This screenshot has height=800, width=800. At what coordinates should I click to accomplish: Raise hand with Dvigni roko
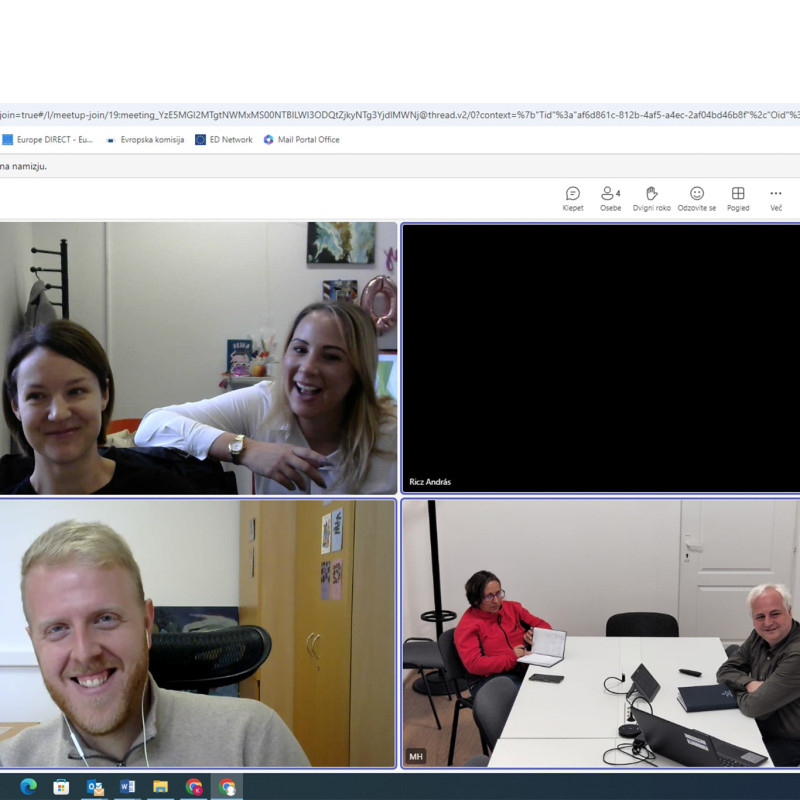pos(651,198)
